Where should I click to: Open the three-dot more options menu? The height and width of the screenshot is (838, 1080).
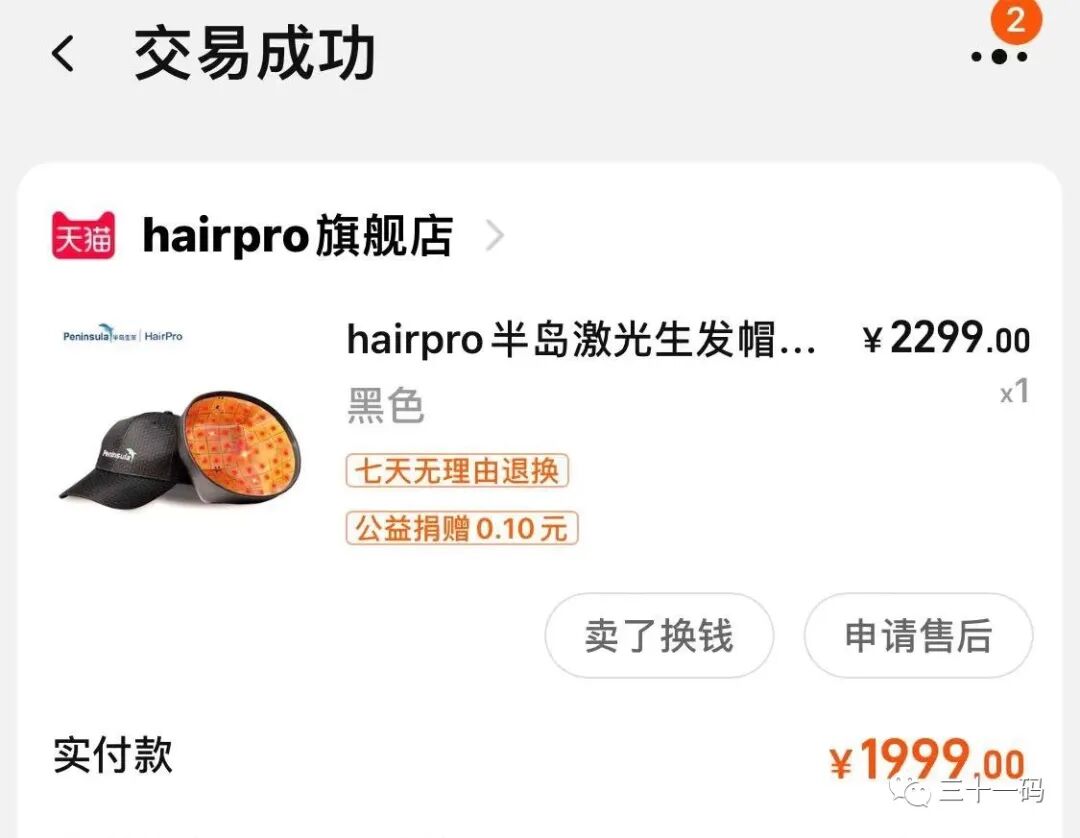click(x=999, y=57)
